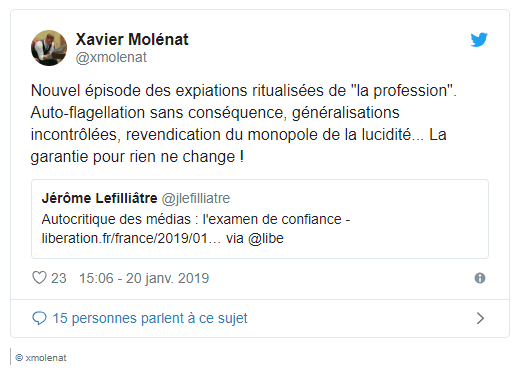
Task: Click the @libe mention
Action: (x=266, y=238)
